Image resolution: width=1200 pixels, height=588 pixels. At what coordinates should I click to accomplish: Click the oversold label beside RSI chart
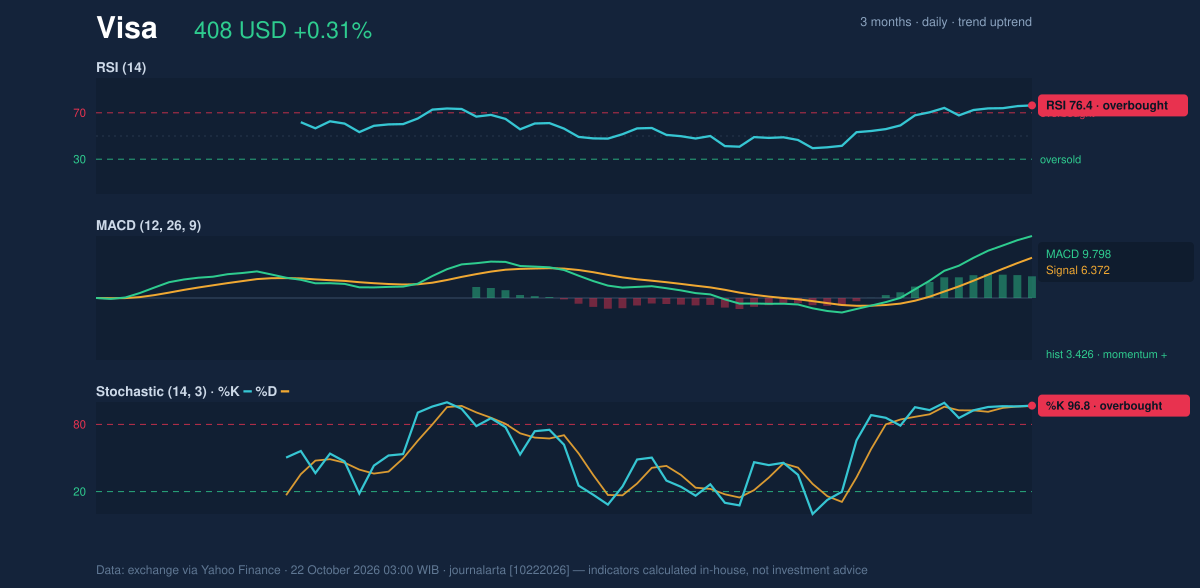click(1060, 159)
